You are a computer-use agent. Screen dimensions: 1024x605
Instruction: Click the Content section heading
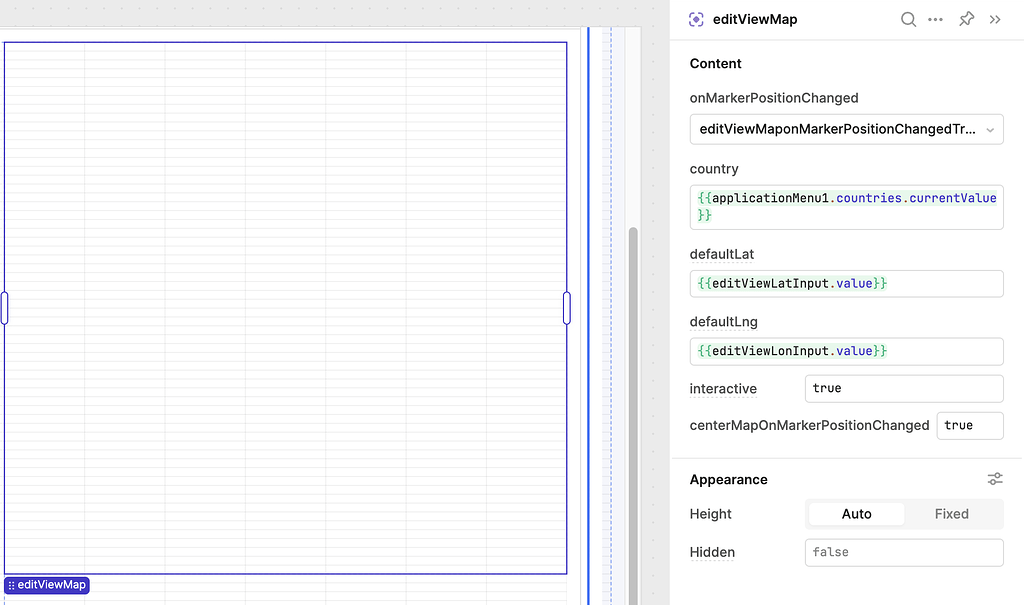point(715,63)
